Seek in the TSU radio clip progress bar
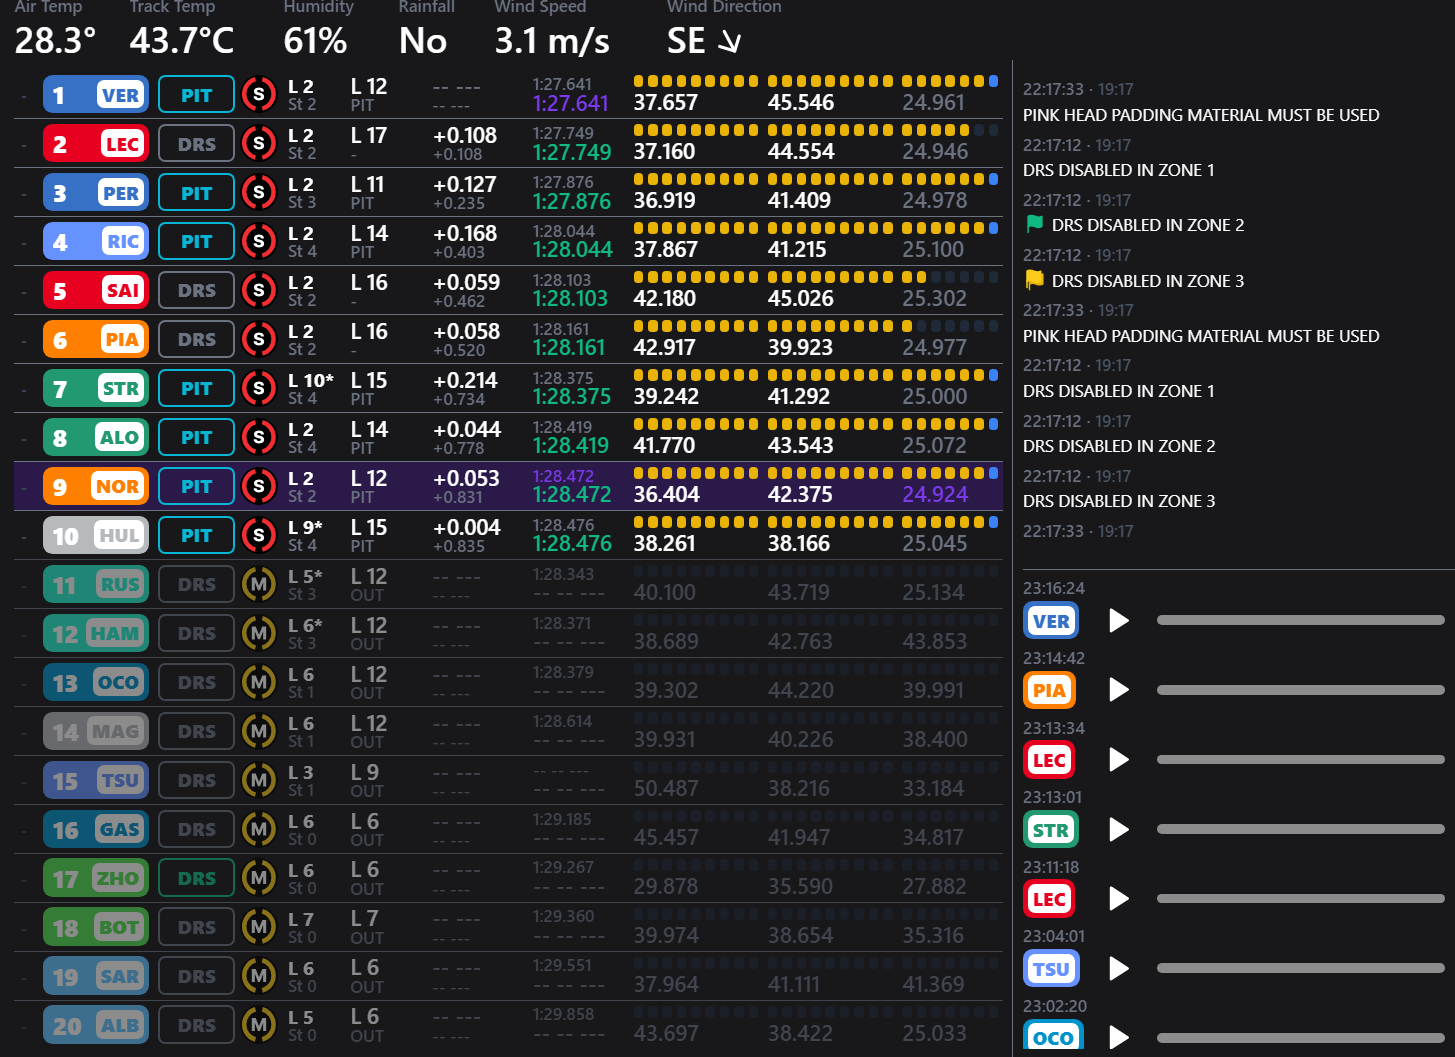Screen dimensions: 1455x1057 pyautogui.click(x=1300, y=968)
